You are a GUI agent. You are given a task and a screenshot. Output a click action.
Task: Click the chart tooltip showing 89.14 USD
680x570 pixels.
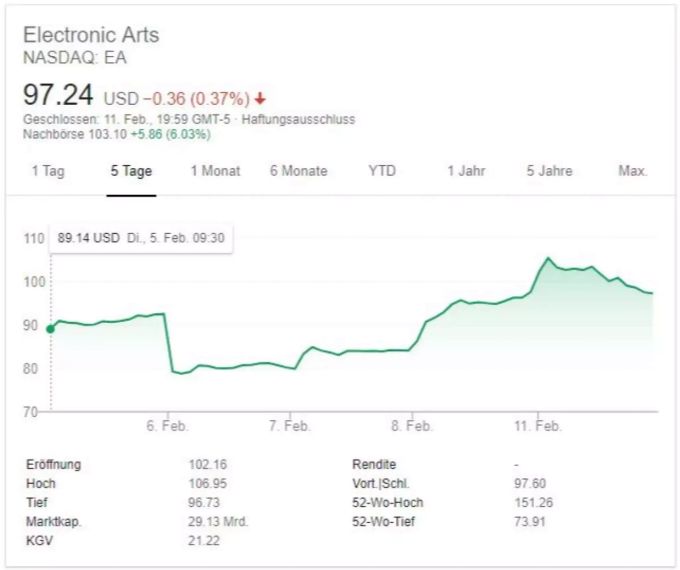(141, 238)
